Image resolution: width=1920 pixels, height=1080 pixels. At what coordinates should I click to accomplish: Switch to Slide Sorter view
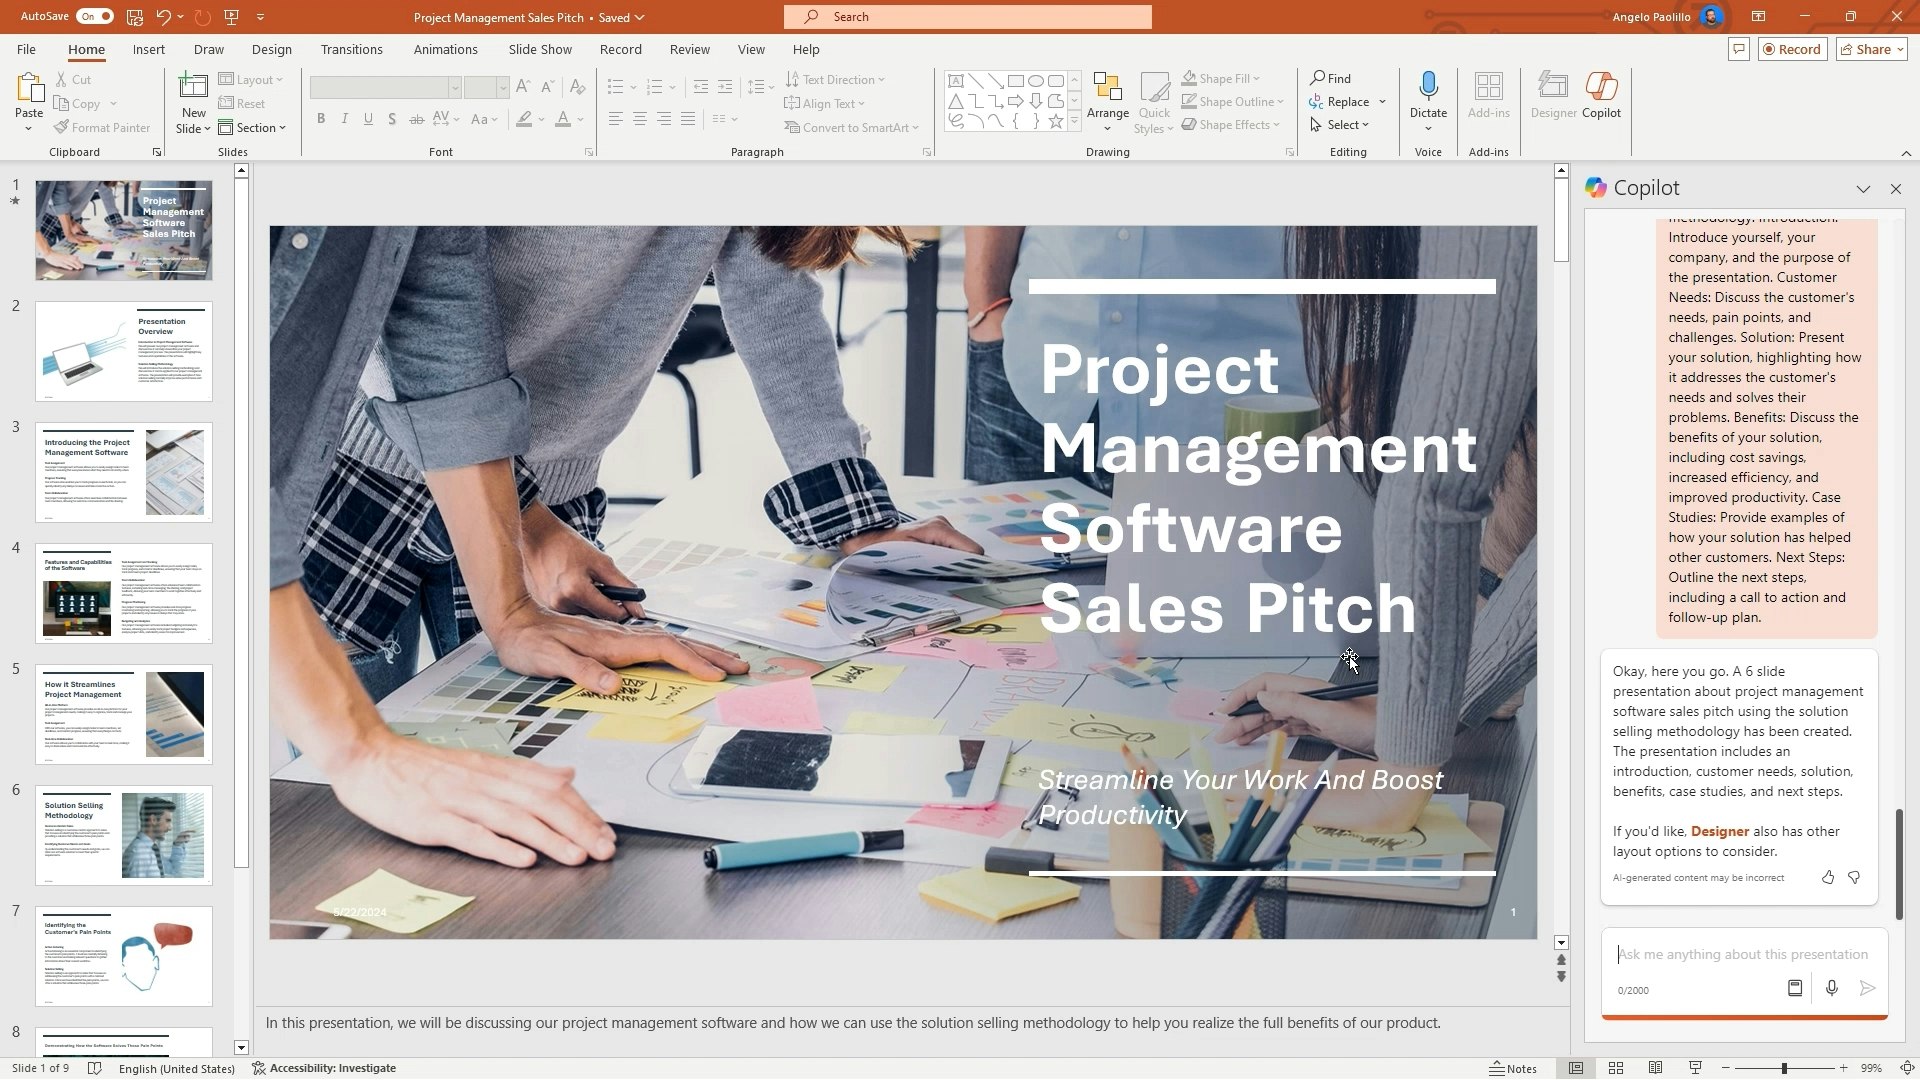1616,1069
